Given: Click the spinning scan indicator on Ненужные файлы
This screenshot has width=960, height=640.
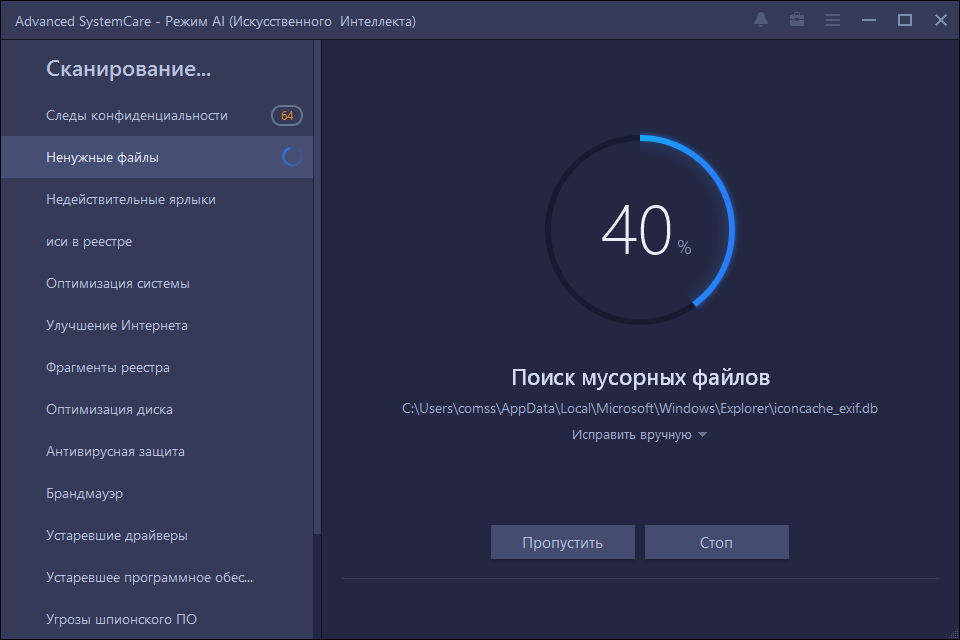Looking at the screenshot, I should pos(290,157).
